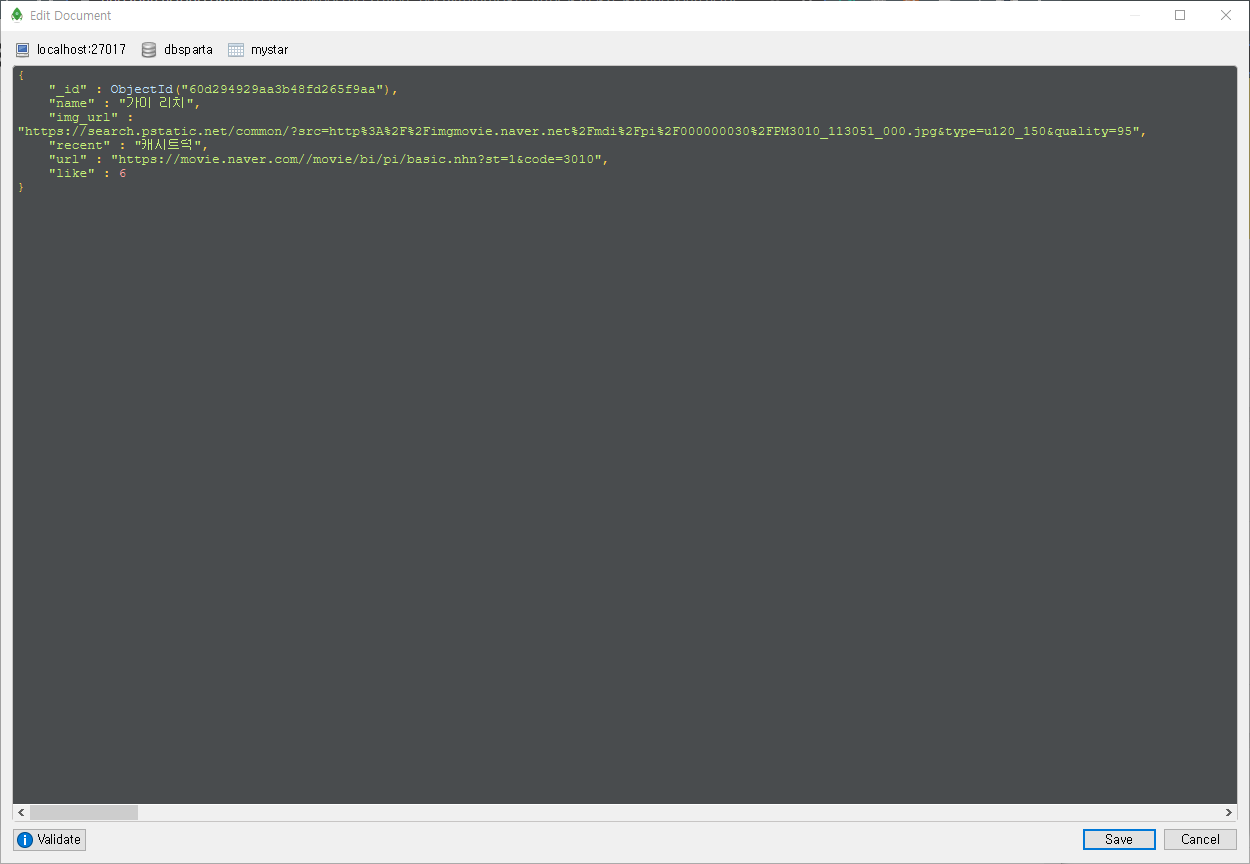Click the Save button
The image size is (1250, 864).
pos(1119,839)
